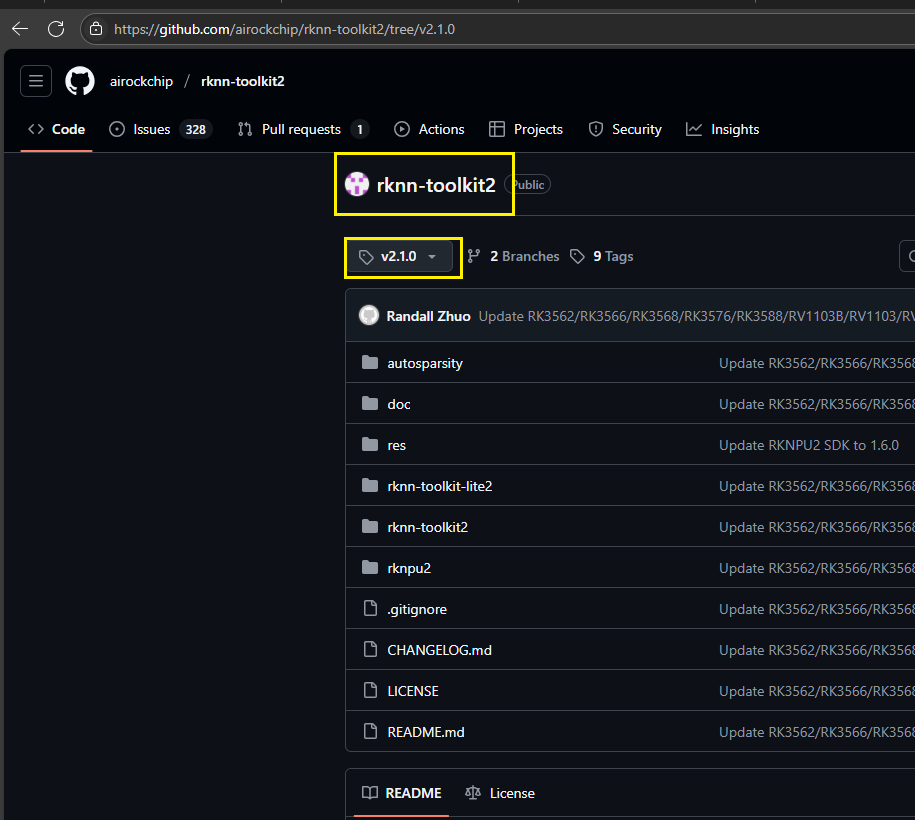Open the autosparsity folder
This screenshot has width=915, height=820.
tap(425, 363)
